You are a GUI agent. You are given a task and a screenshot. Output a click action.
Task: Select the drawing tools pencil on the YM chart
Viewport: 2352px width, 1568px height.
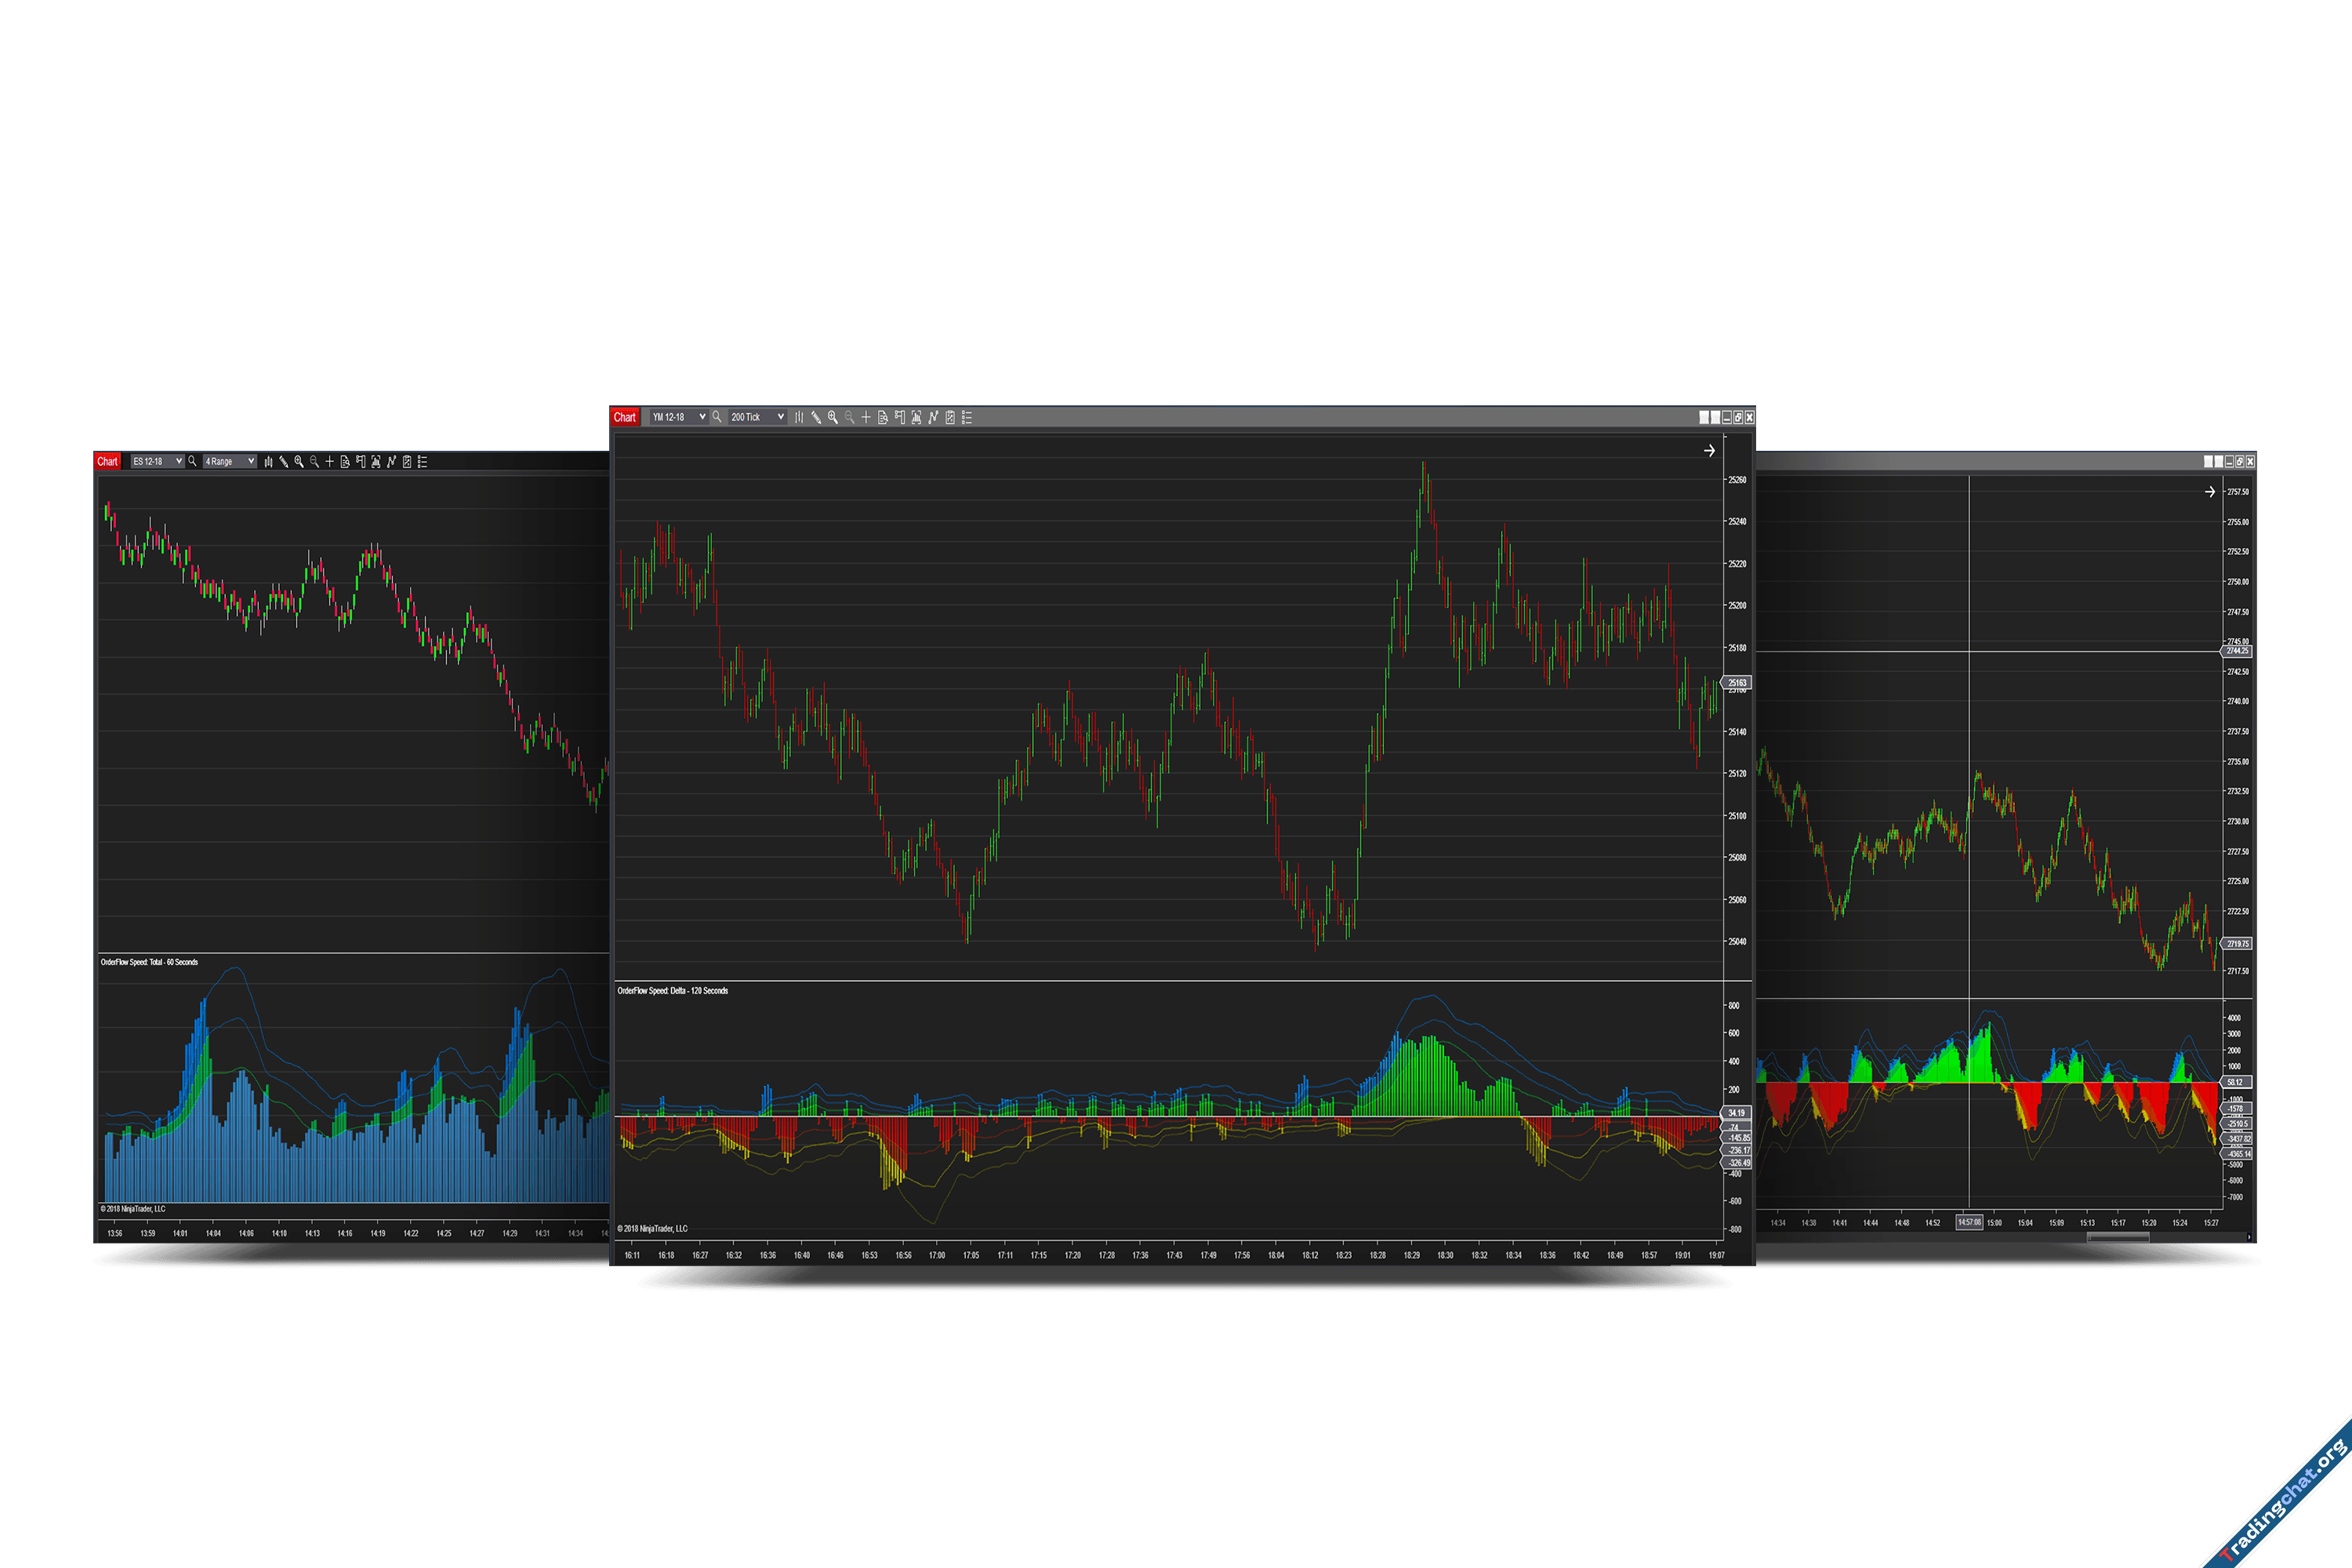click(x=815, y=417)
